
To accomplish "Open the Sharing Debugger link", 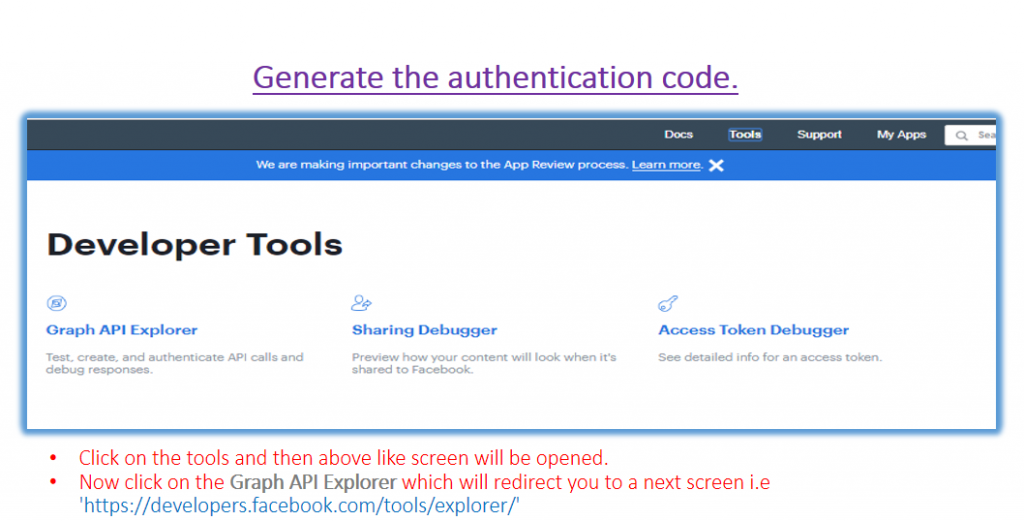I will (424, 330).
